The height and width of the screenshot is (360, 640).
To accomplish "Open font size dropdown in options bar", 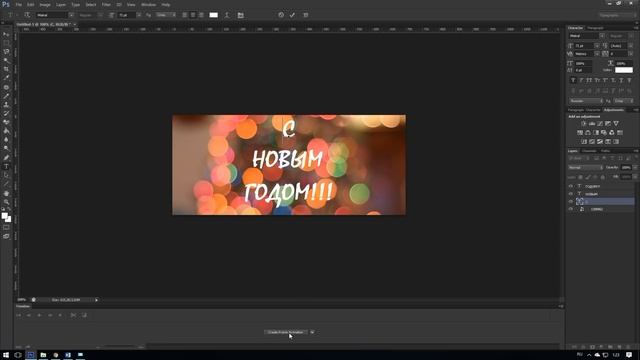I will point(139,15).
